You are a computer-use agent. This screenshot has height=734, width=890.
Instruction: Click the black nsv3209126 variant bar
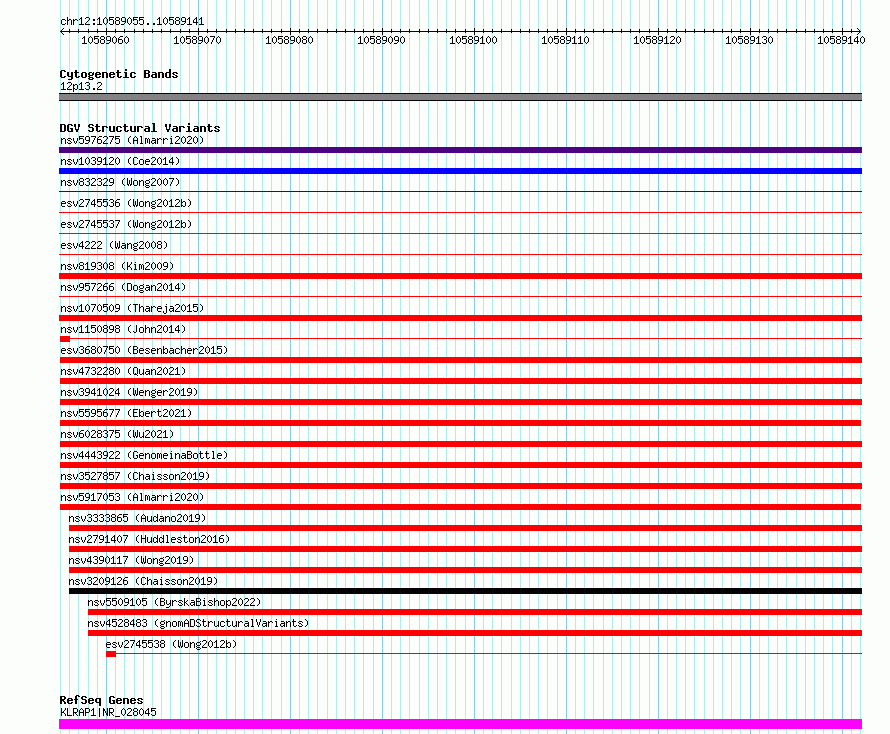point(465,591)
